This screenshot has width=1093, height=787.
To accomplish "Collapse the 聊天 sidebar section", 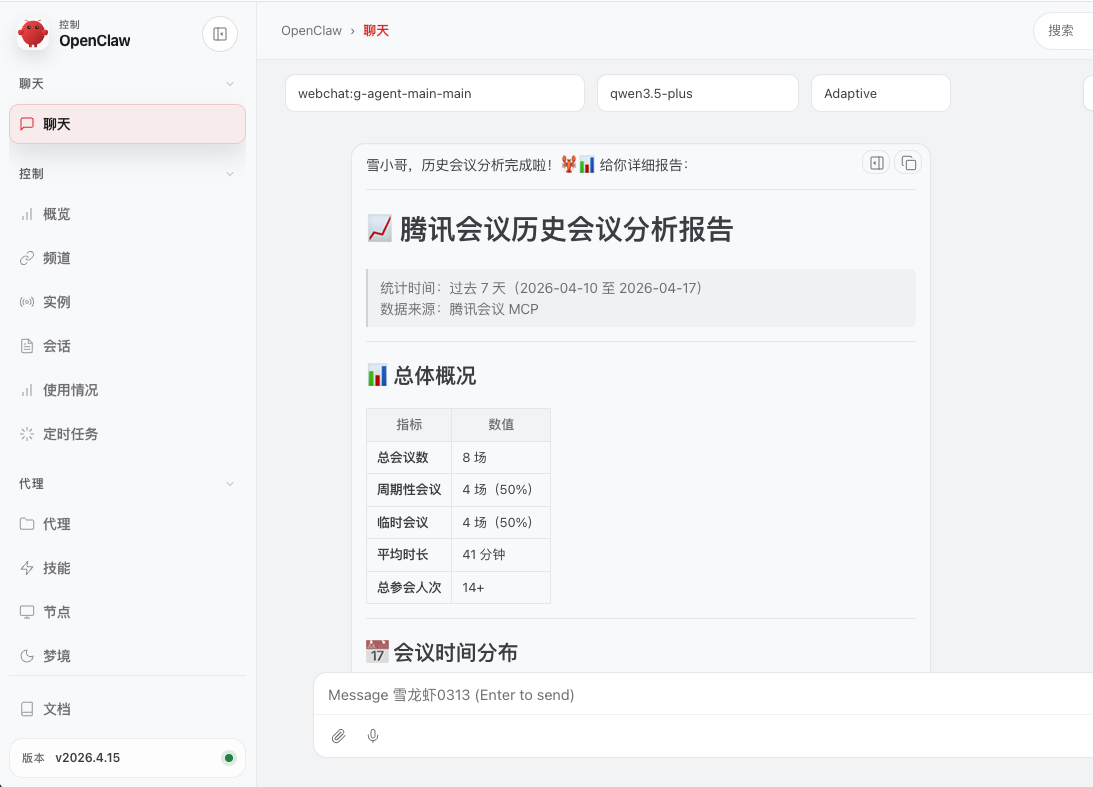I will [230, 84].
